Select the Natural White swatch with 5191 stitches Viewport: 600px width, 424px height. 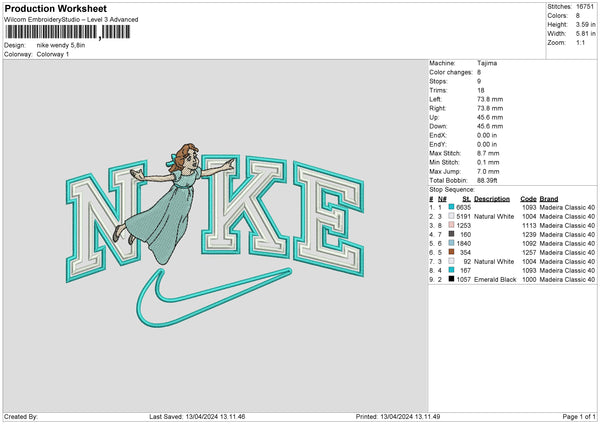[452, 215]
